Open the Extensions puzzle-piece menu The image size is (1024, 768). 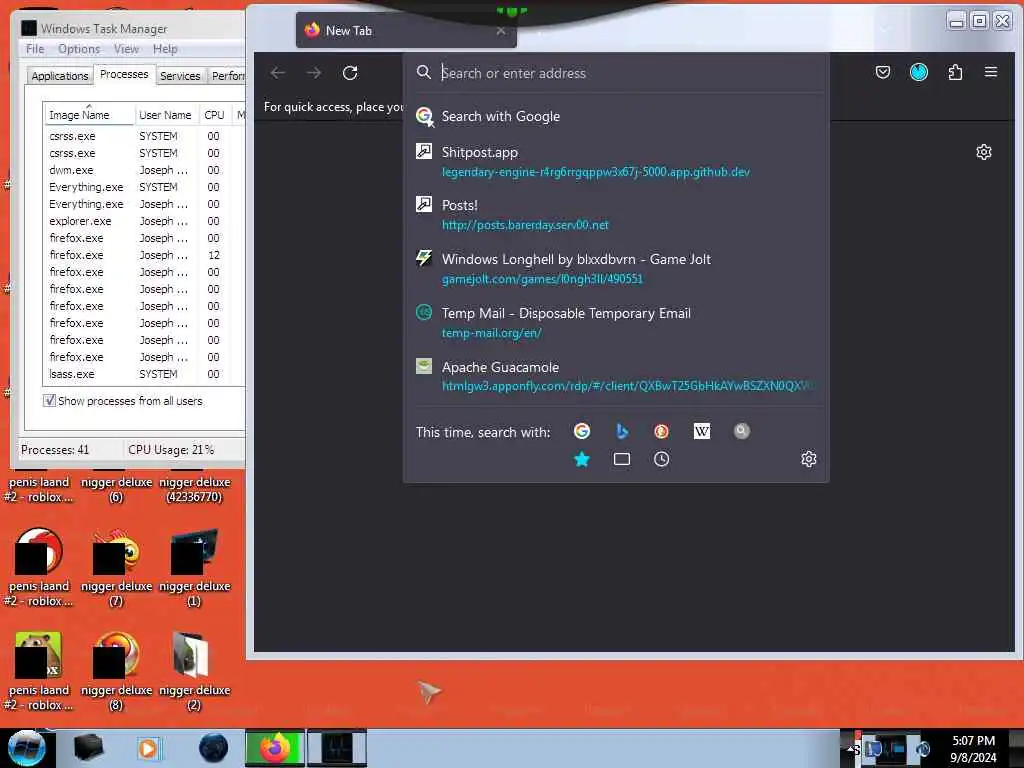point(955,72)
